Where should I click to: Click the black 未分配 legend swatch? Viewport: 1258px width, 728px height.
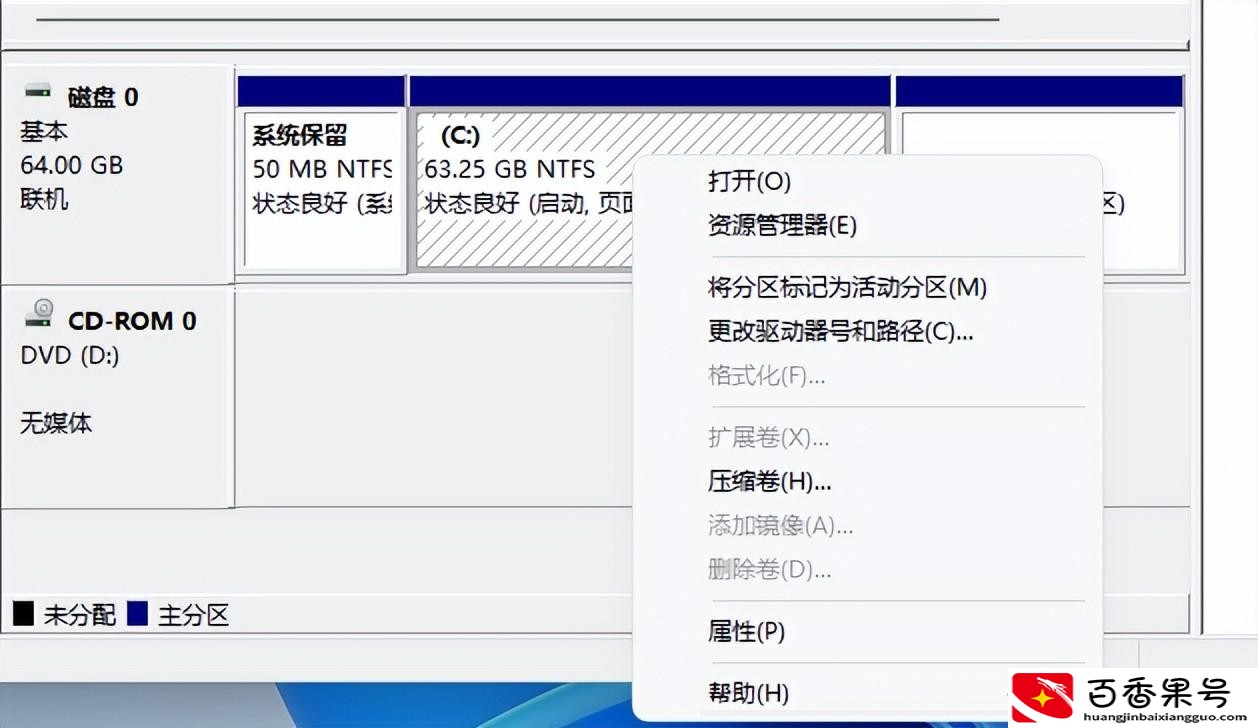coord(23,613)
